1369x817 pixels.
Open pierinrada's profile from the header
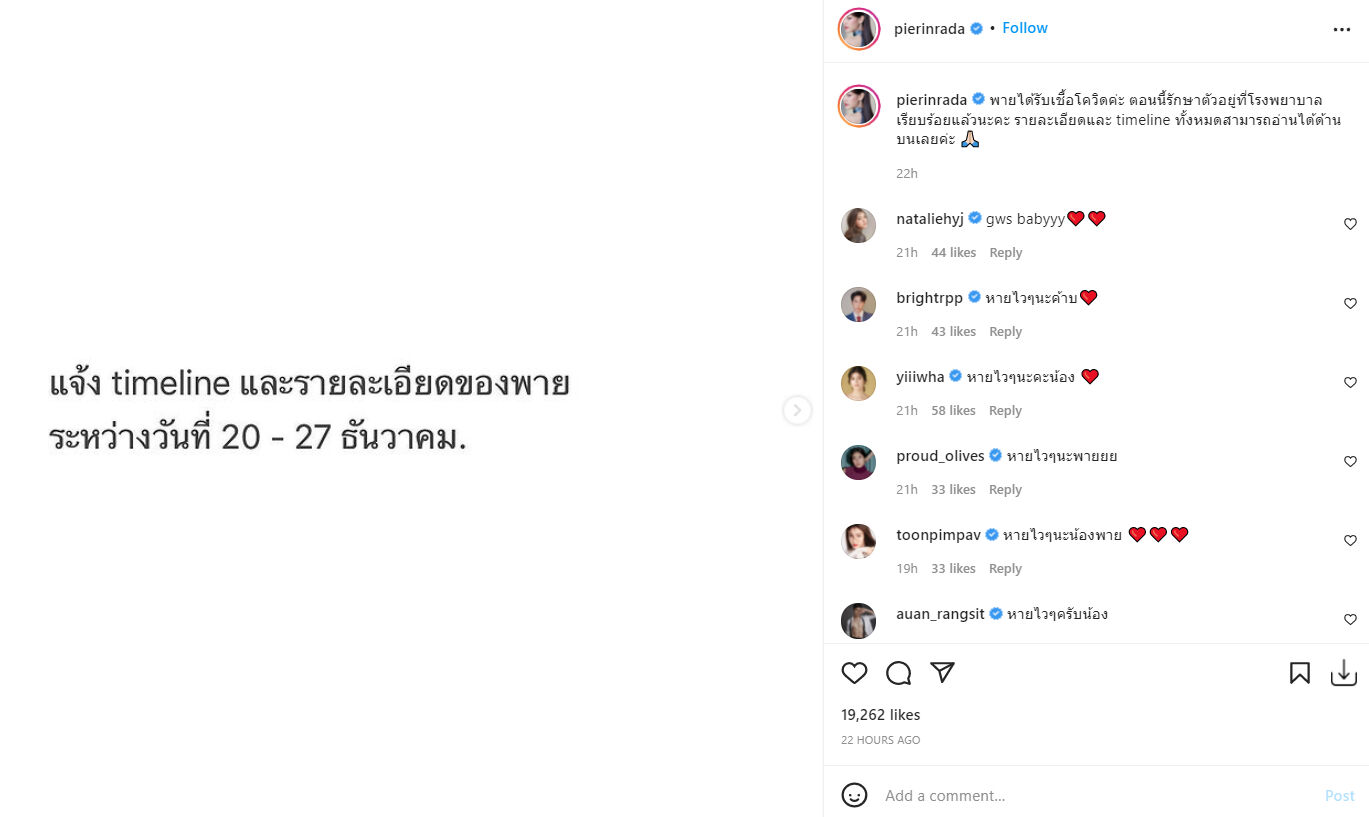point(932,28)
